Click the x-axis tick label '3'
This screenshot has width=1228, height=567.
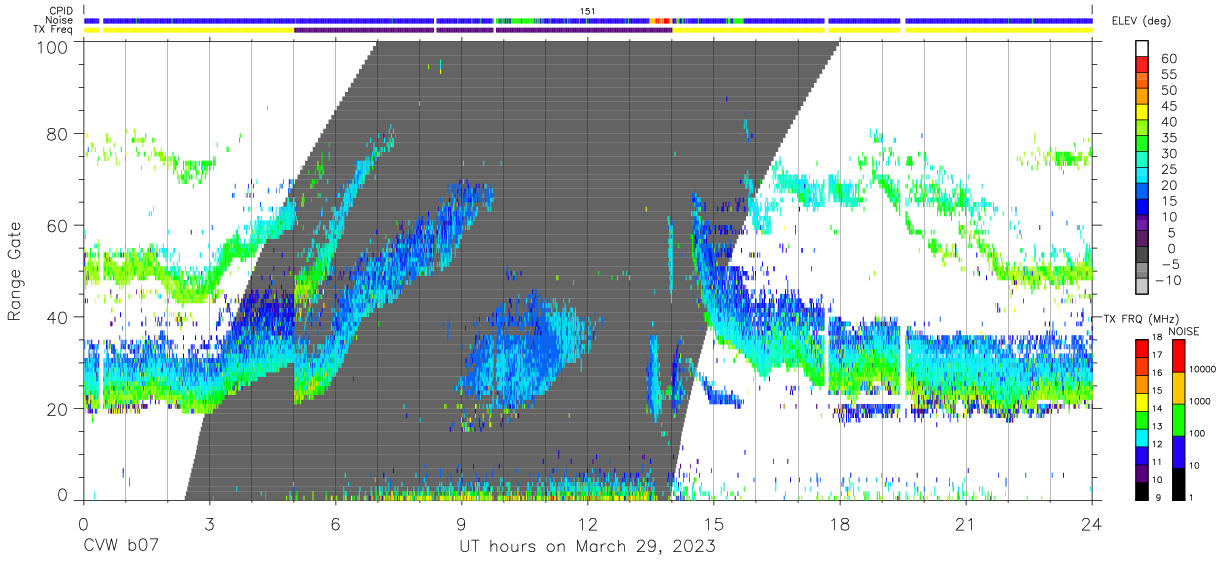(x=210, y=524)
